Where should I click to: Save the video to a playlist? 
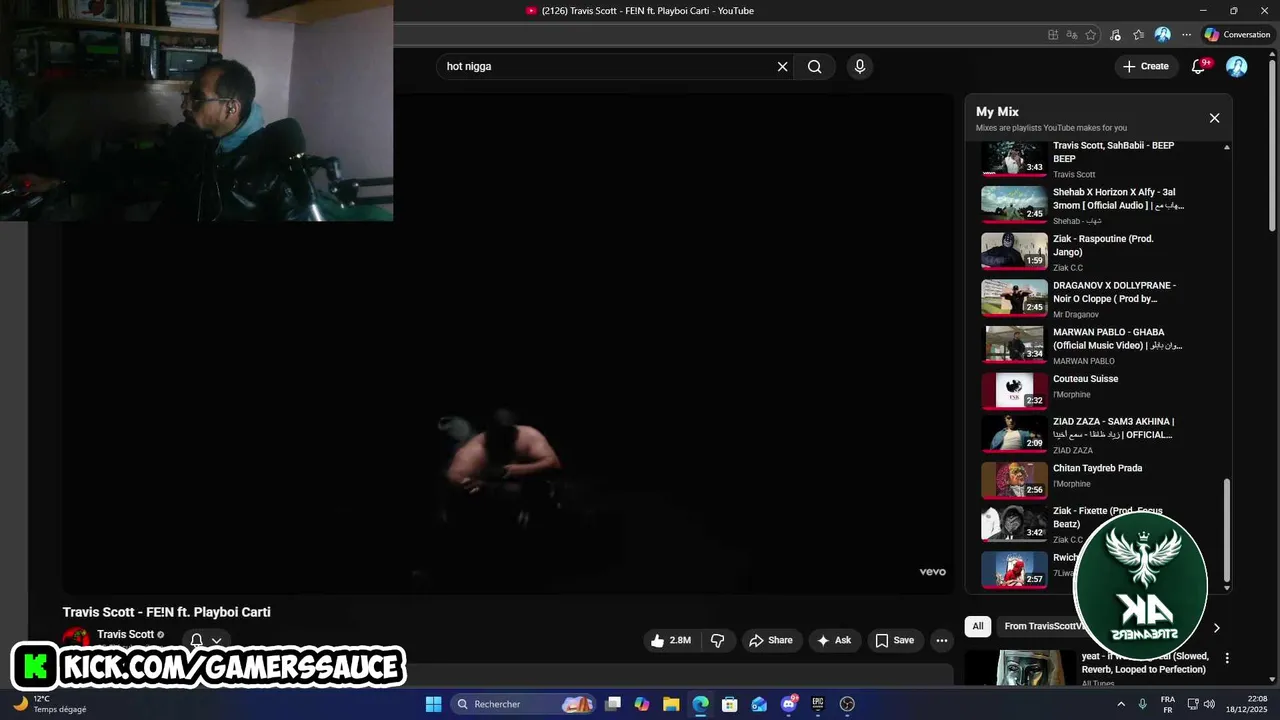894,641
